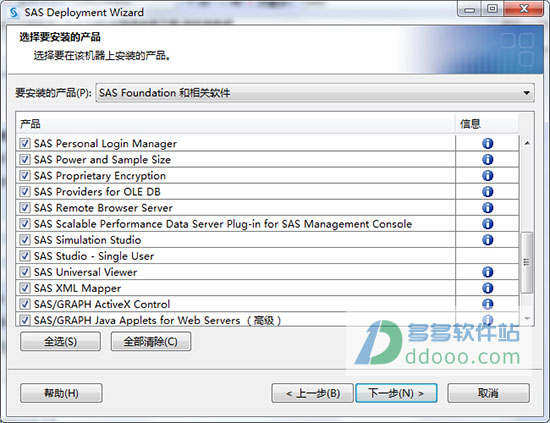
Task: Show info for SAS Simulation Studio
Action: (x=488, y=240)
